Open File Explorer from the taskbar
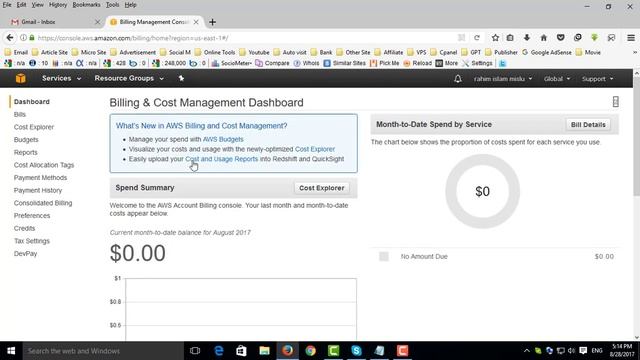 (x=264, y=351)
